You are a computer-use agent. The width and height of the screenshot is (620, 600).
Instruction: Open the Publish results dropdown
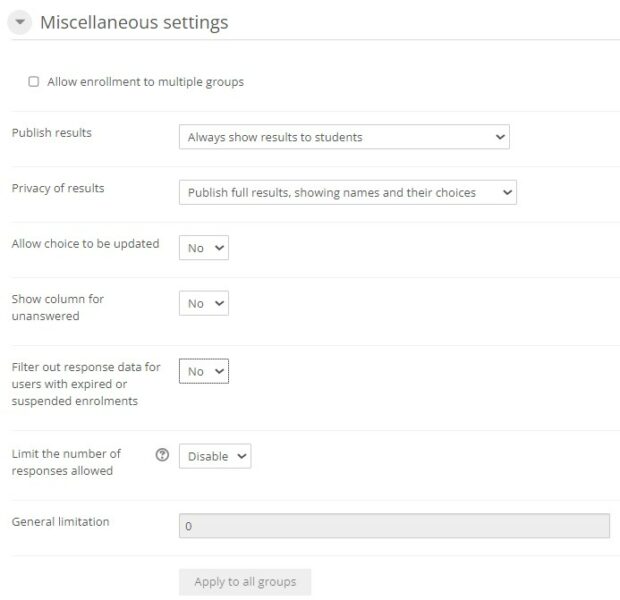[x=343, y=137]
